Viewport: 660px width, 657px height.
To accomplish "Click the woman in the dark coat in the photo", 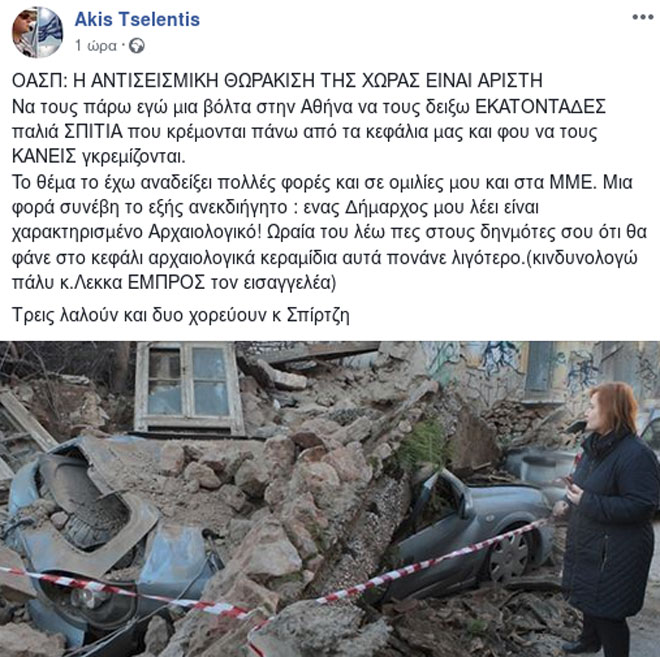I will (x=606, y=516).
